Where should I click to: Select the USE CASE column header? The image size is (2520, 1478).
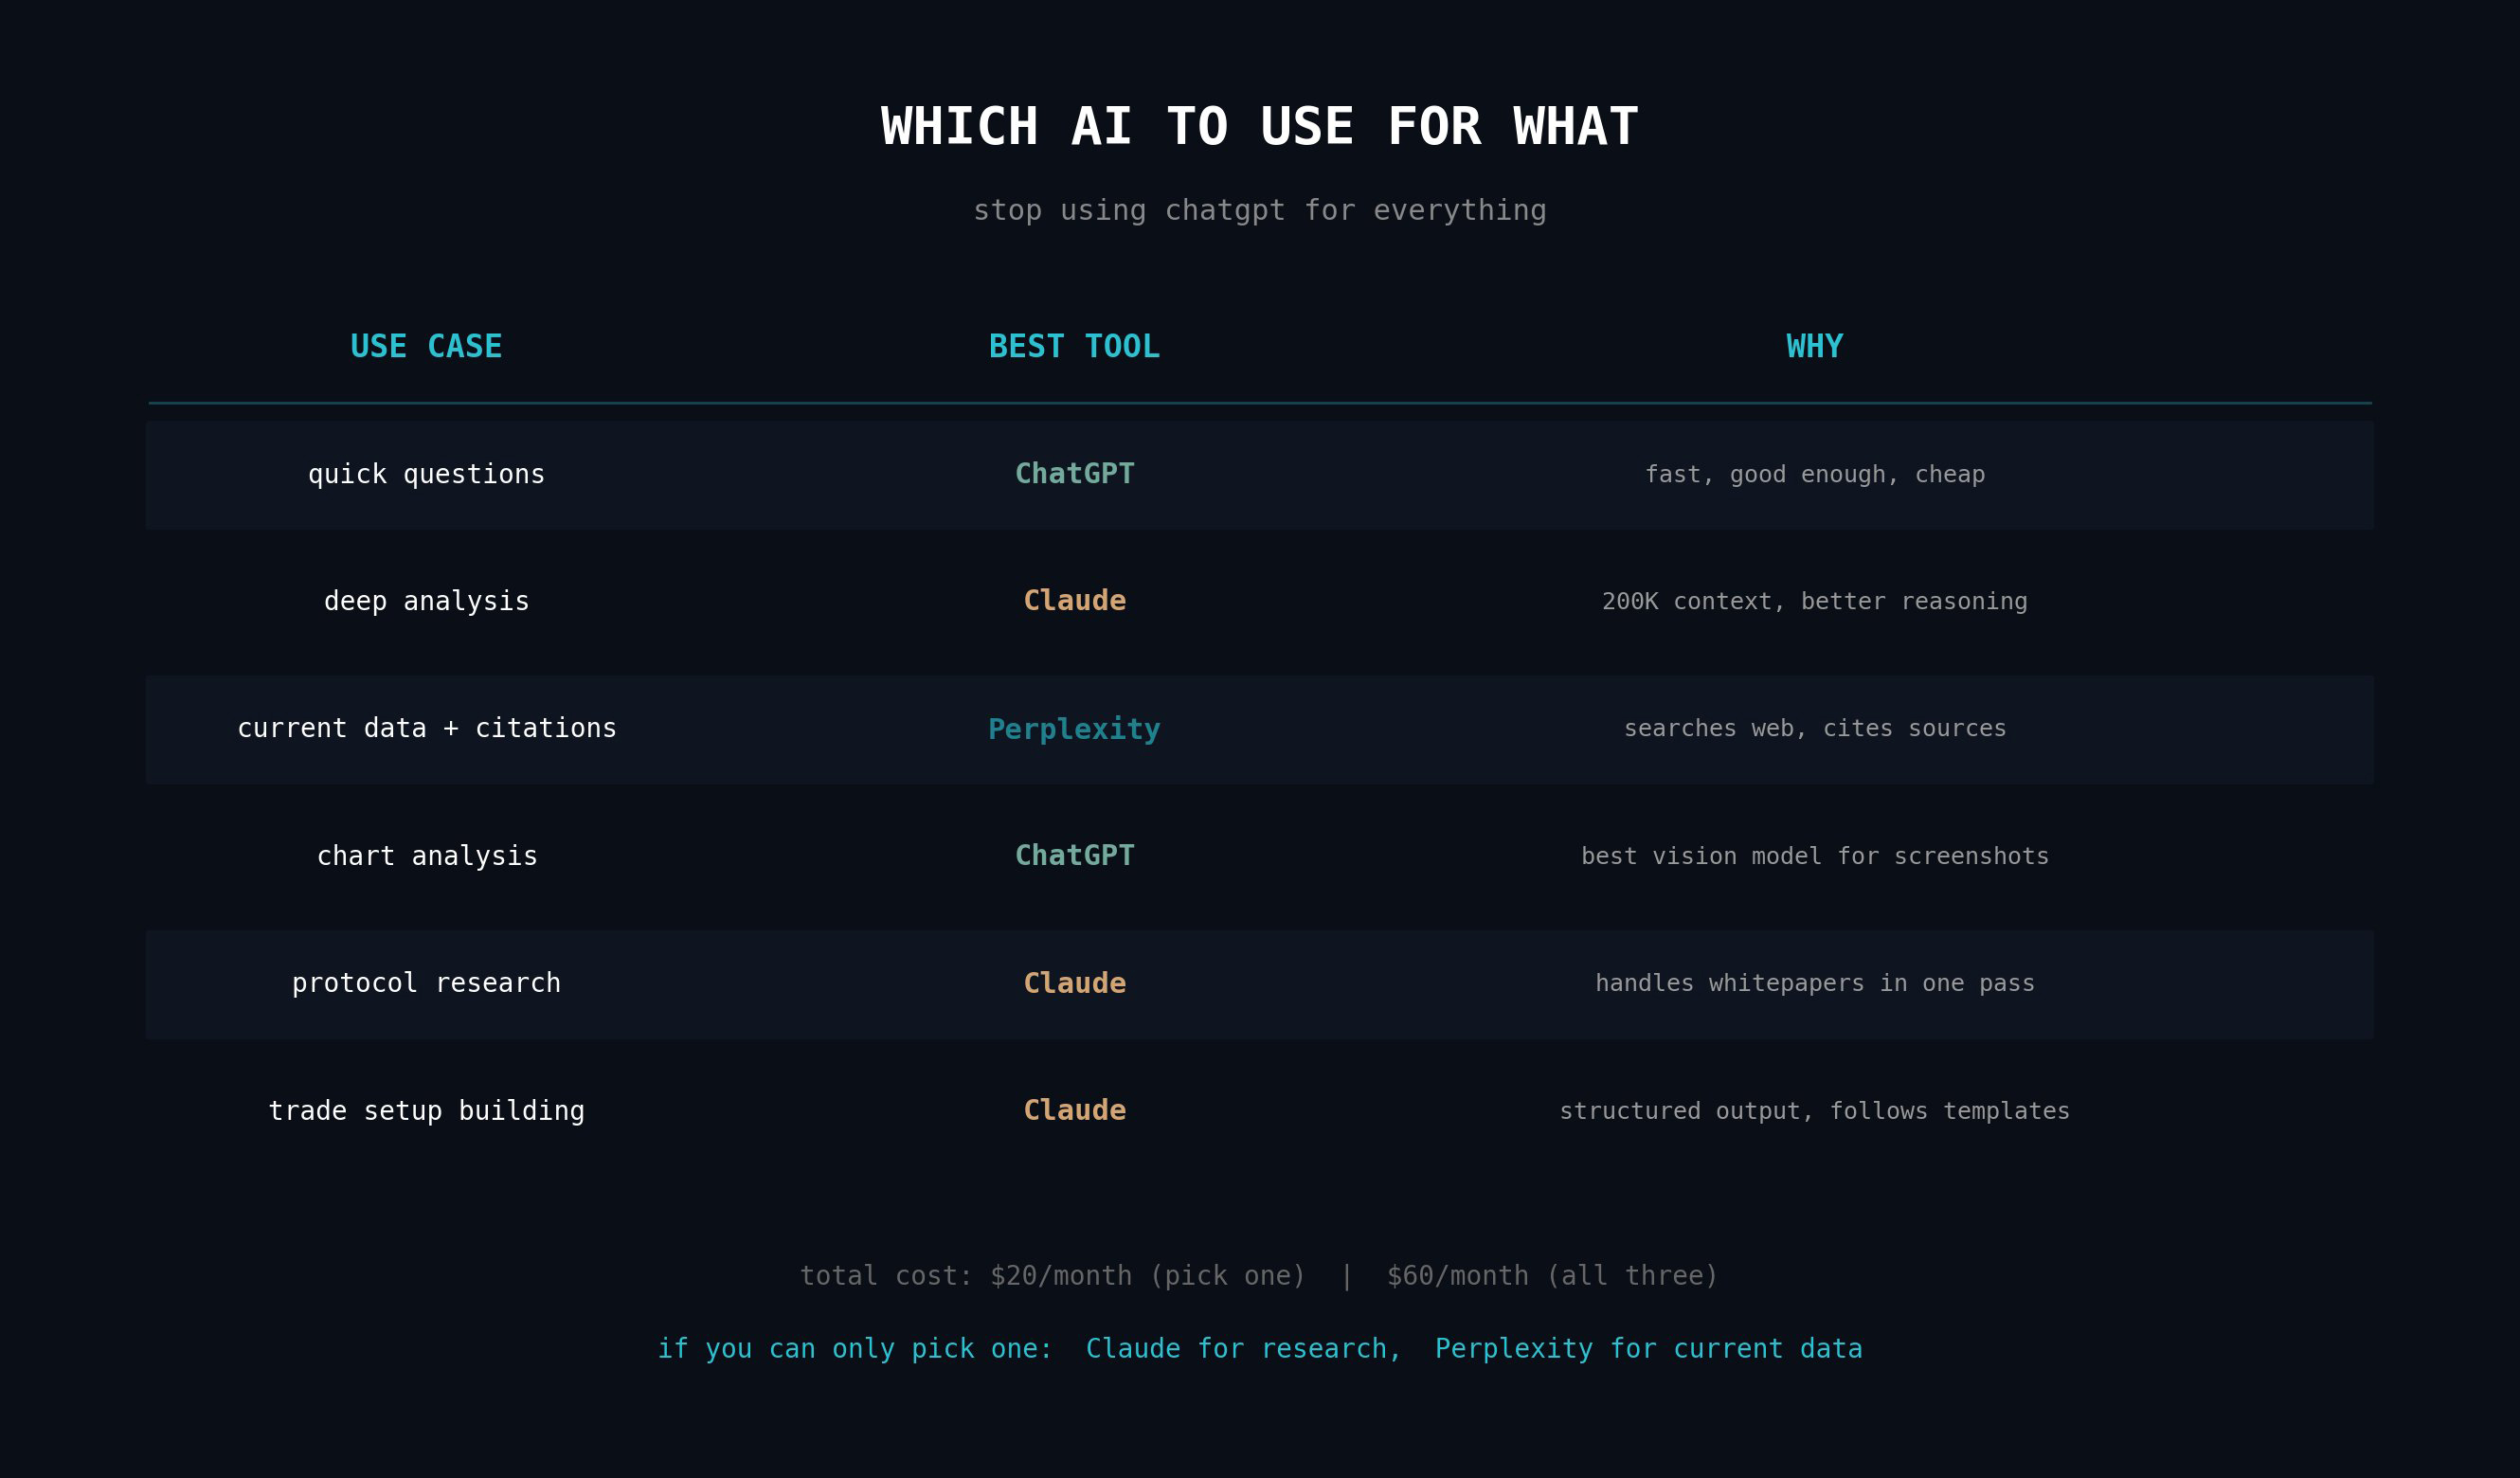426,346
